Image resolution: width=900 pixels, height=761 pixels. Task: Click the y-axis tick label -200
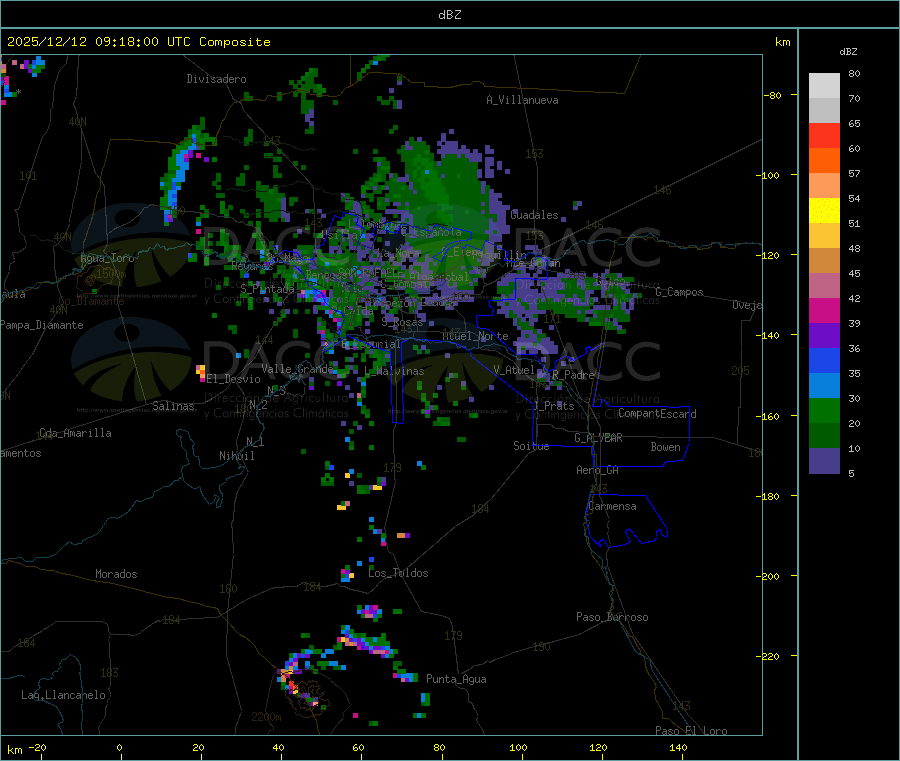tap(767, 577)
